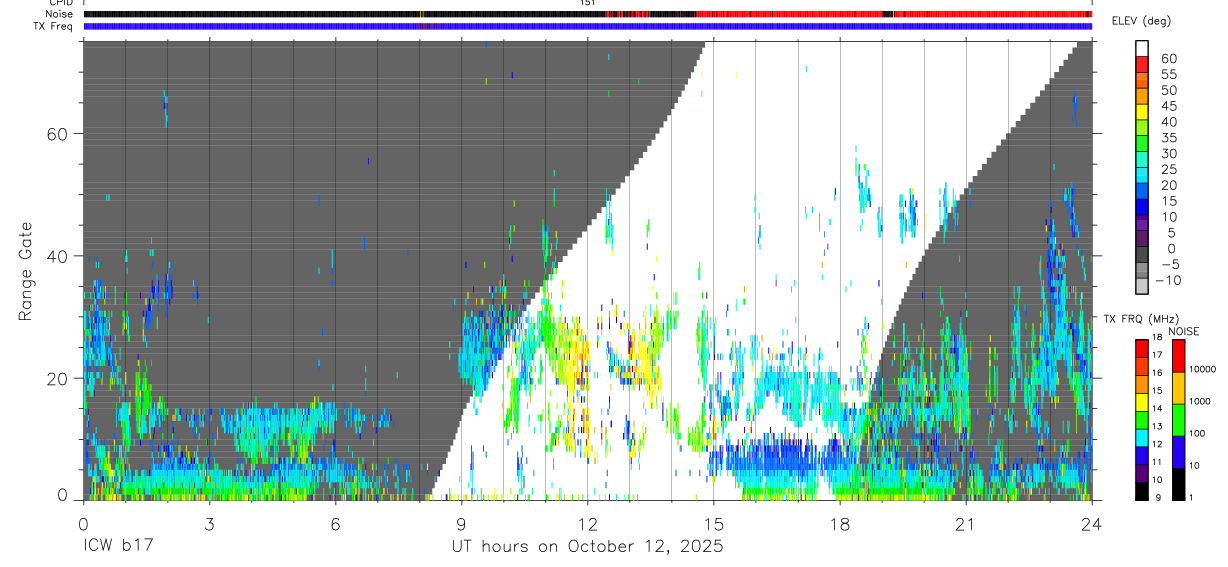1228x567 pixels.
Task: Click x-axis tick label '24'
Action: click(1091, 523)
